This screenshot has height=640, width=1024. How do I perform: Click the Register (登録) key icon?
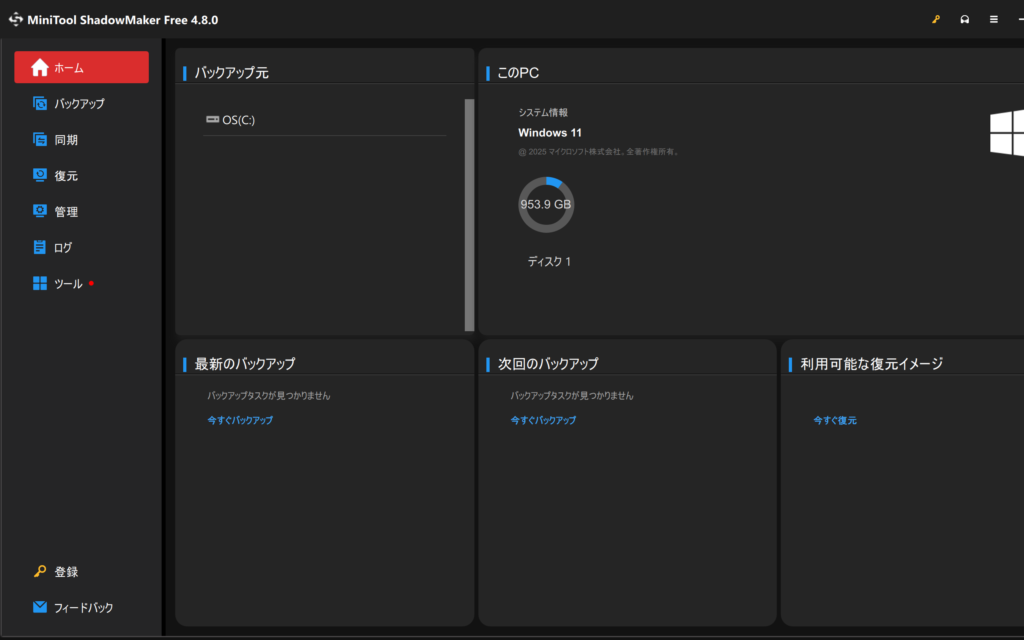point(40,572)
